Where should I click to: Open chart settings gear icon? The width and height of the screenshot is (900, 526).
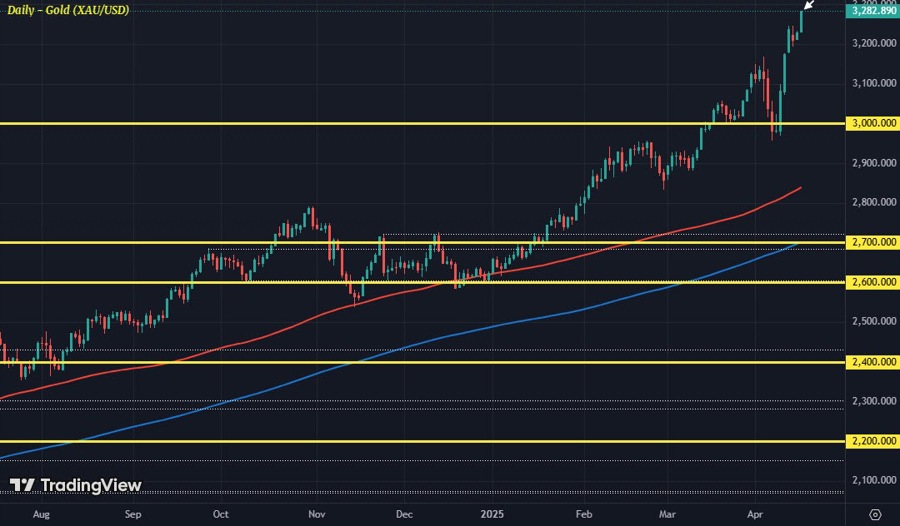point(875,514)
